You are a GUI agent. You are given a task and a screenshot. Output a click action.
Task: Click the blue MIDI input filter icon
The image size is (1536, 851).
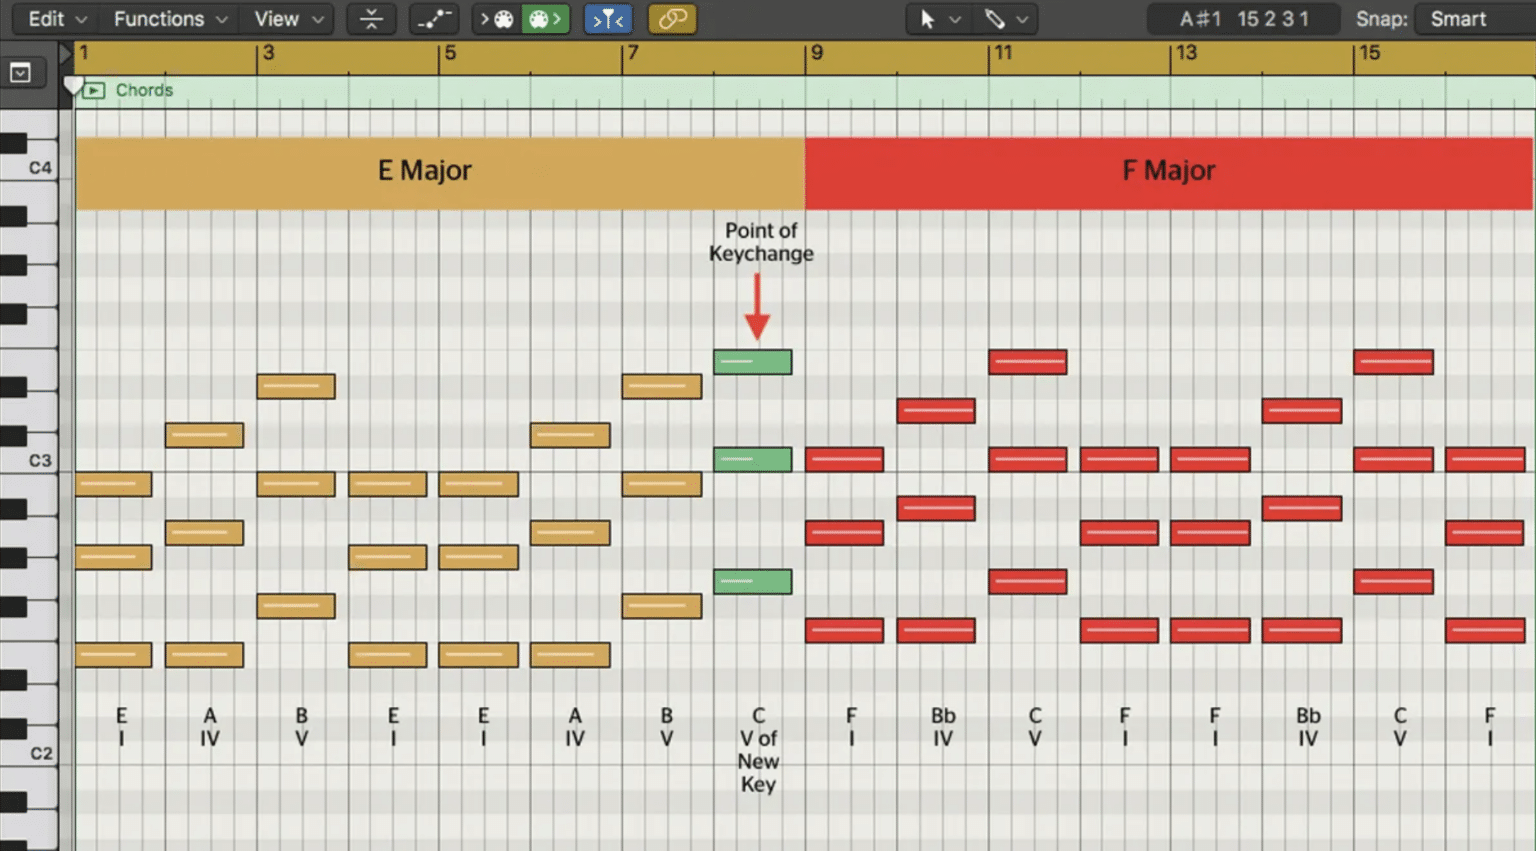coord(608,18)
